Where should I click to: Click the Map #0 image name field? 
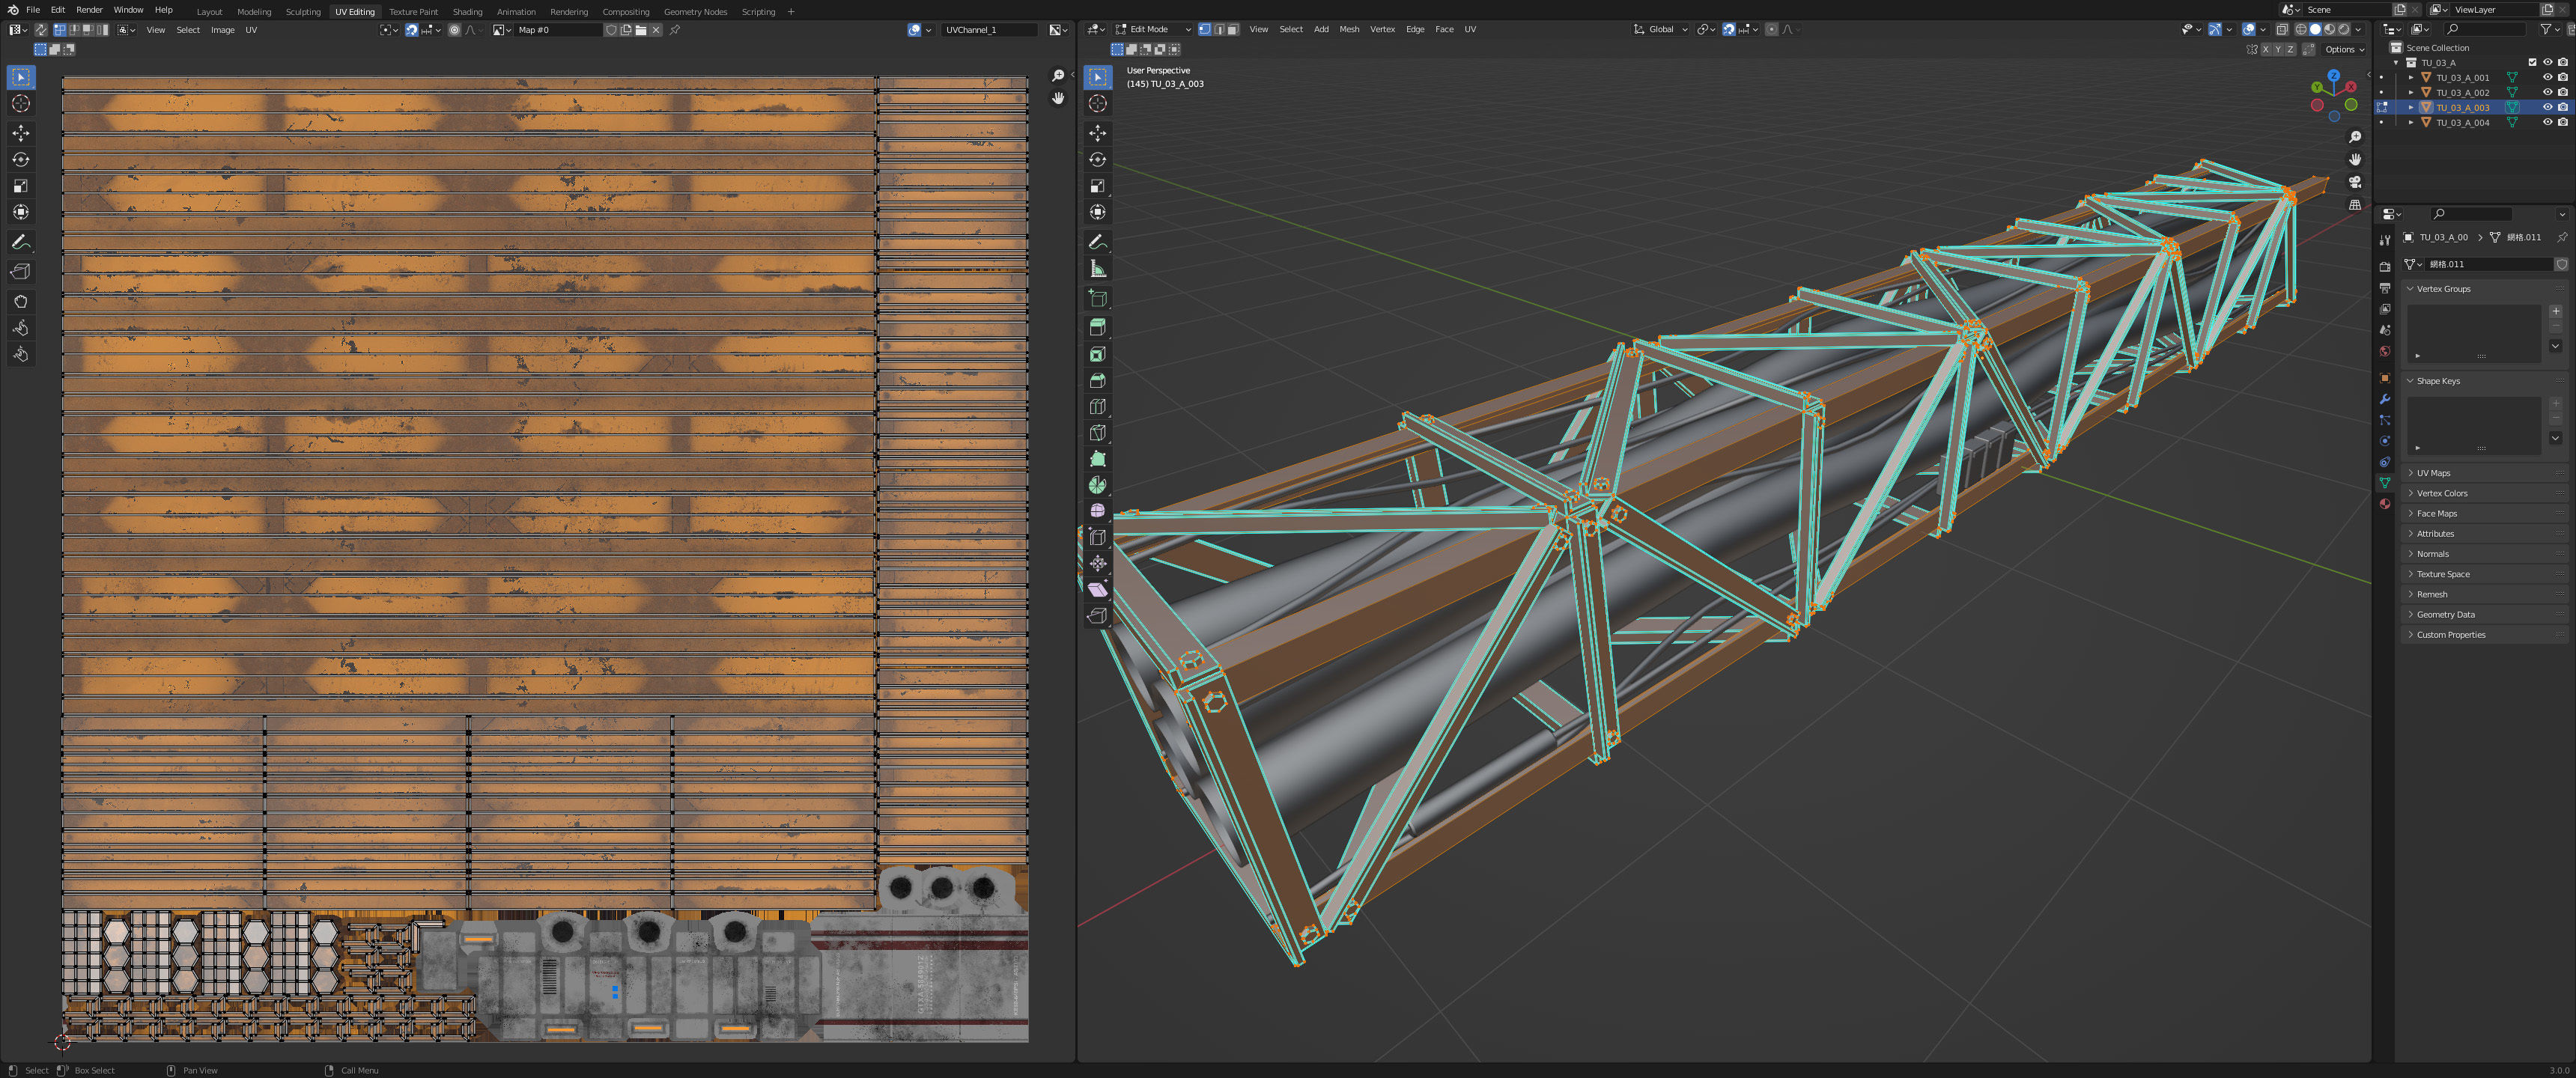[x=558, y=30]
